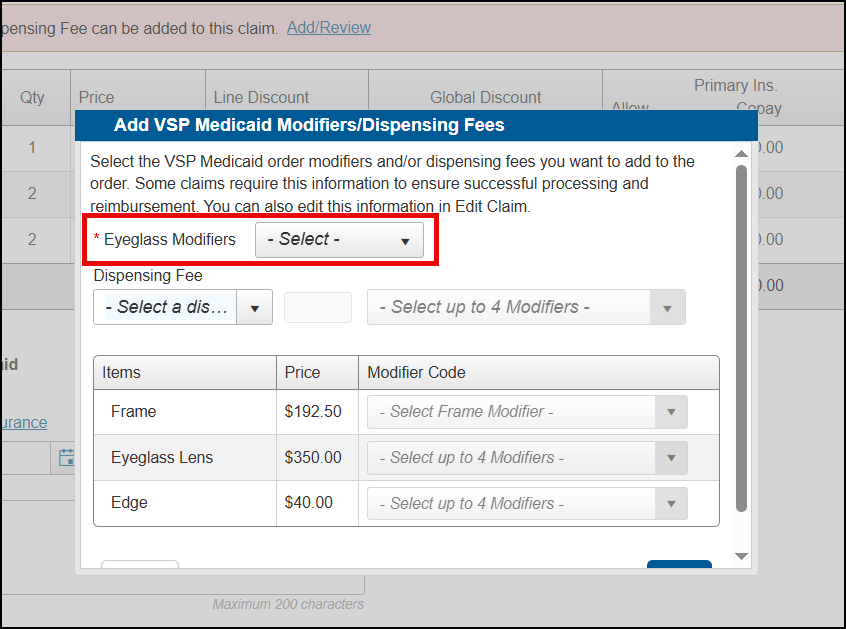Open Edge modifier code dropdown

point(527,504)
